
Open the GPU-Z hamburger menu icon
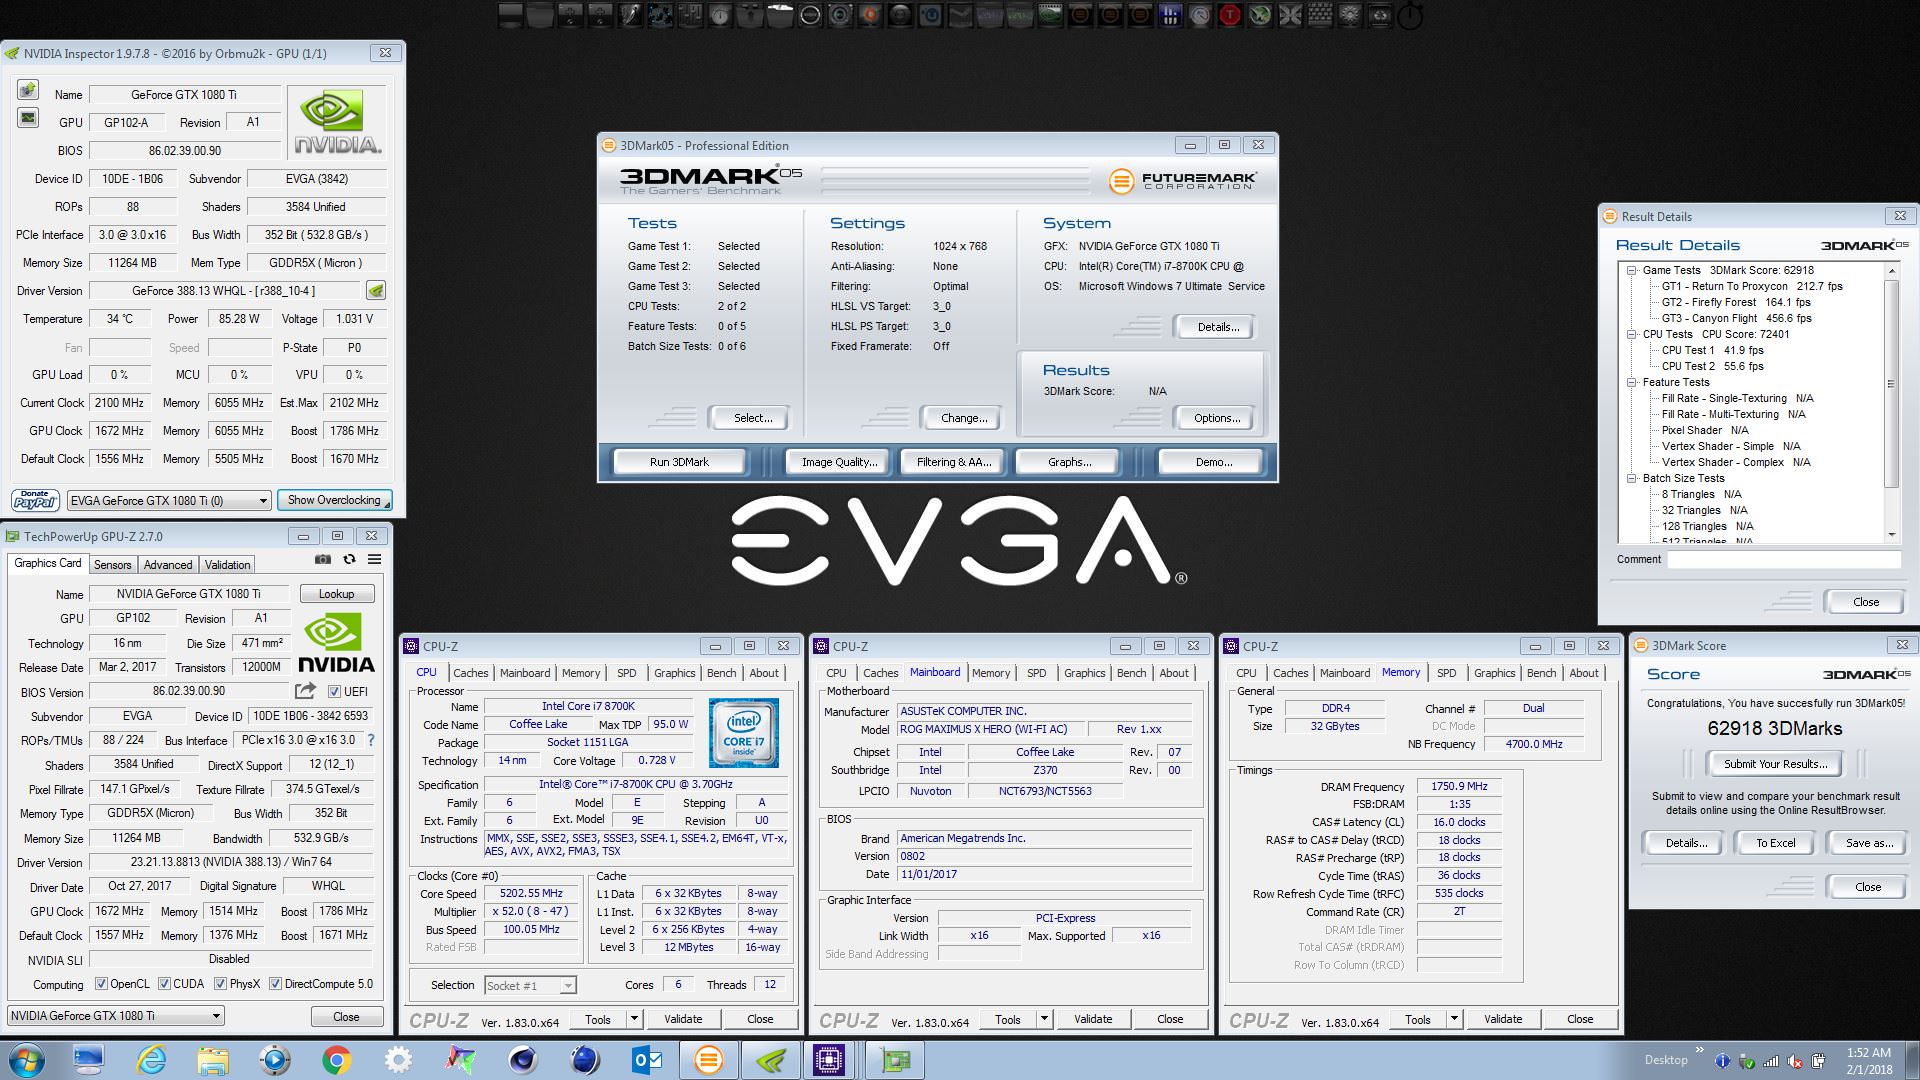point(374,560)
